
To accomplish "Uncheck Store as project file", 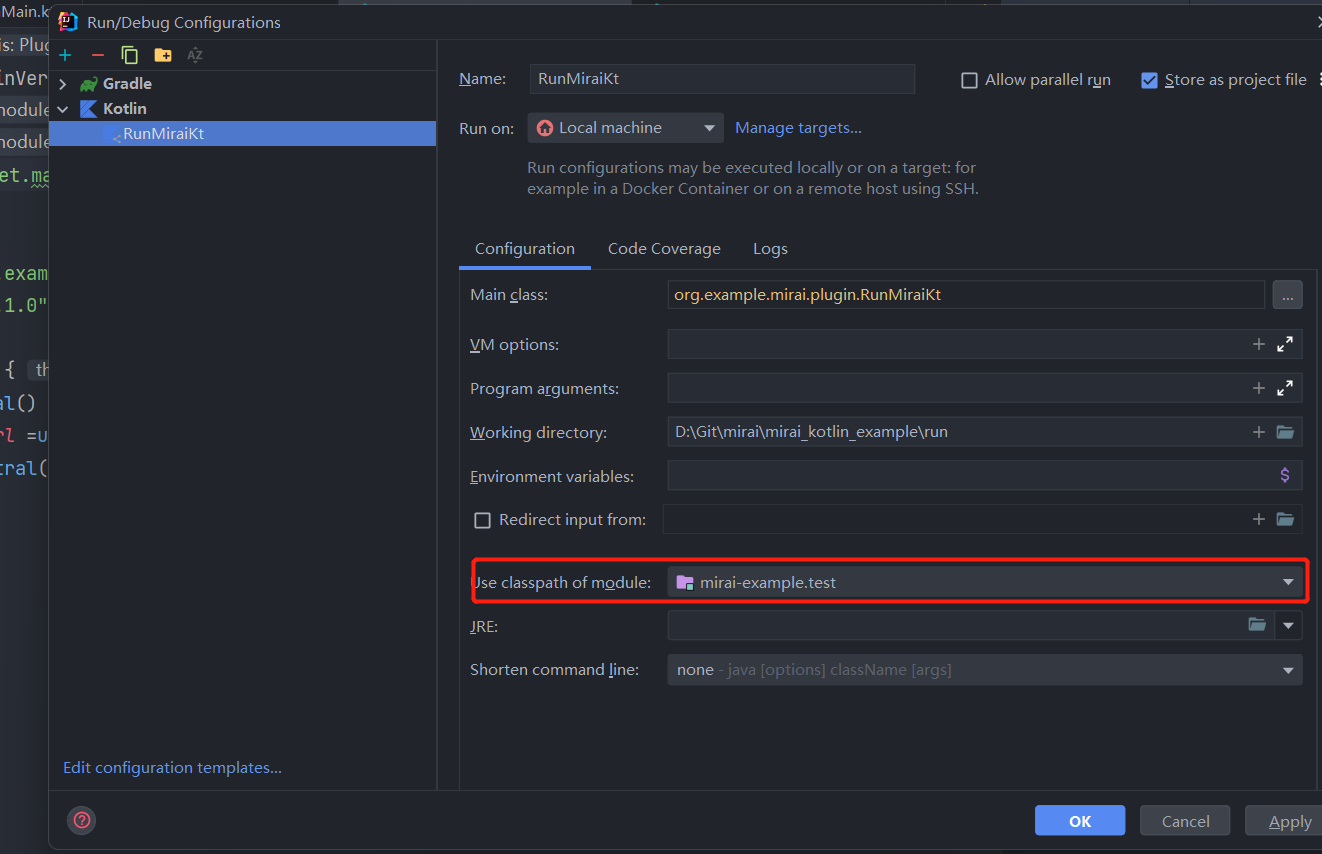I will tap(1149, 80).
